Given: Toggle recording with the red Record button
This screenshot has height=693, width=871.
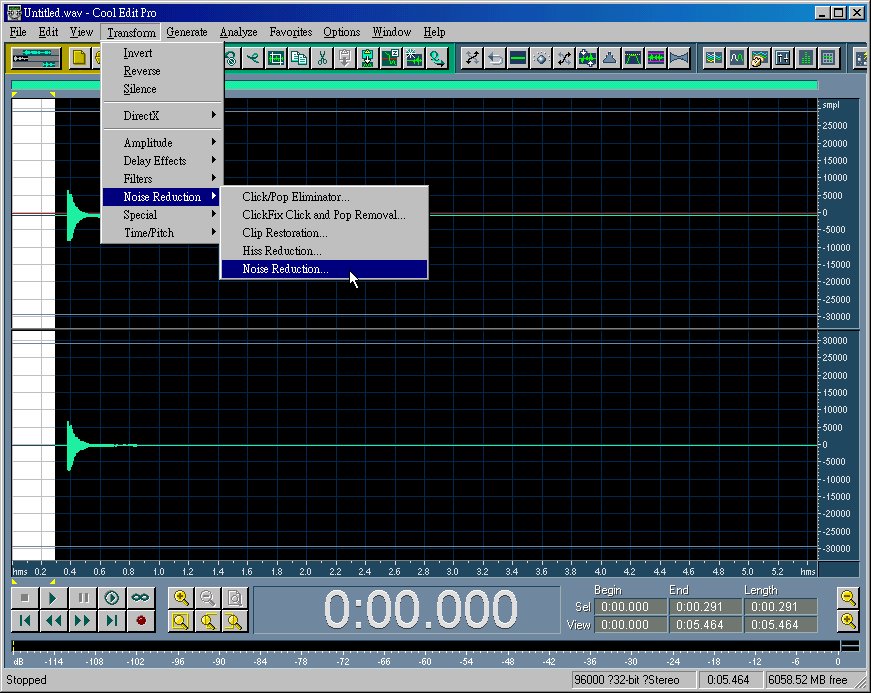Looking at the screenshot, I should [x=141, y=621].
